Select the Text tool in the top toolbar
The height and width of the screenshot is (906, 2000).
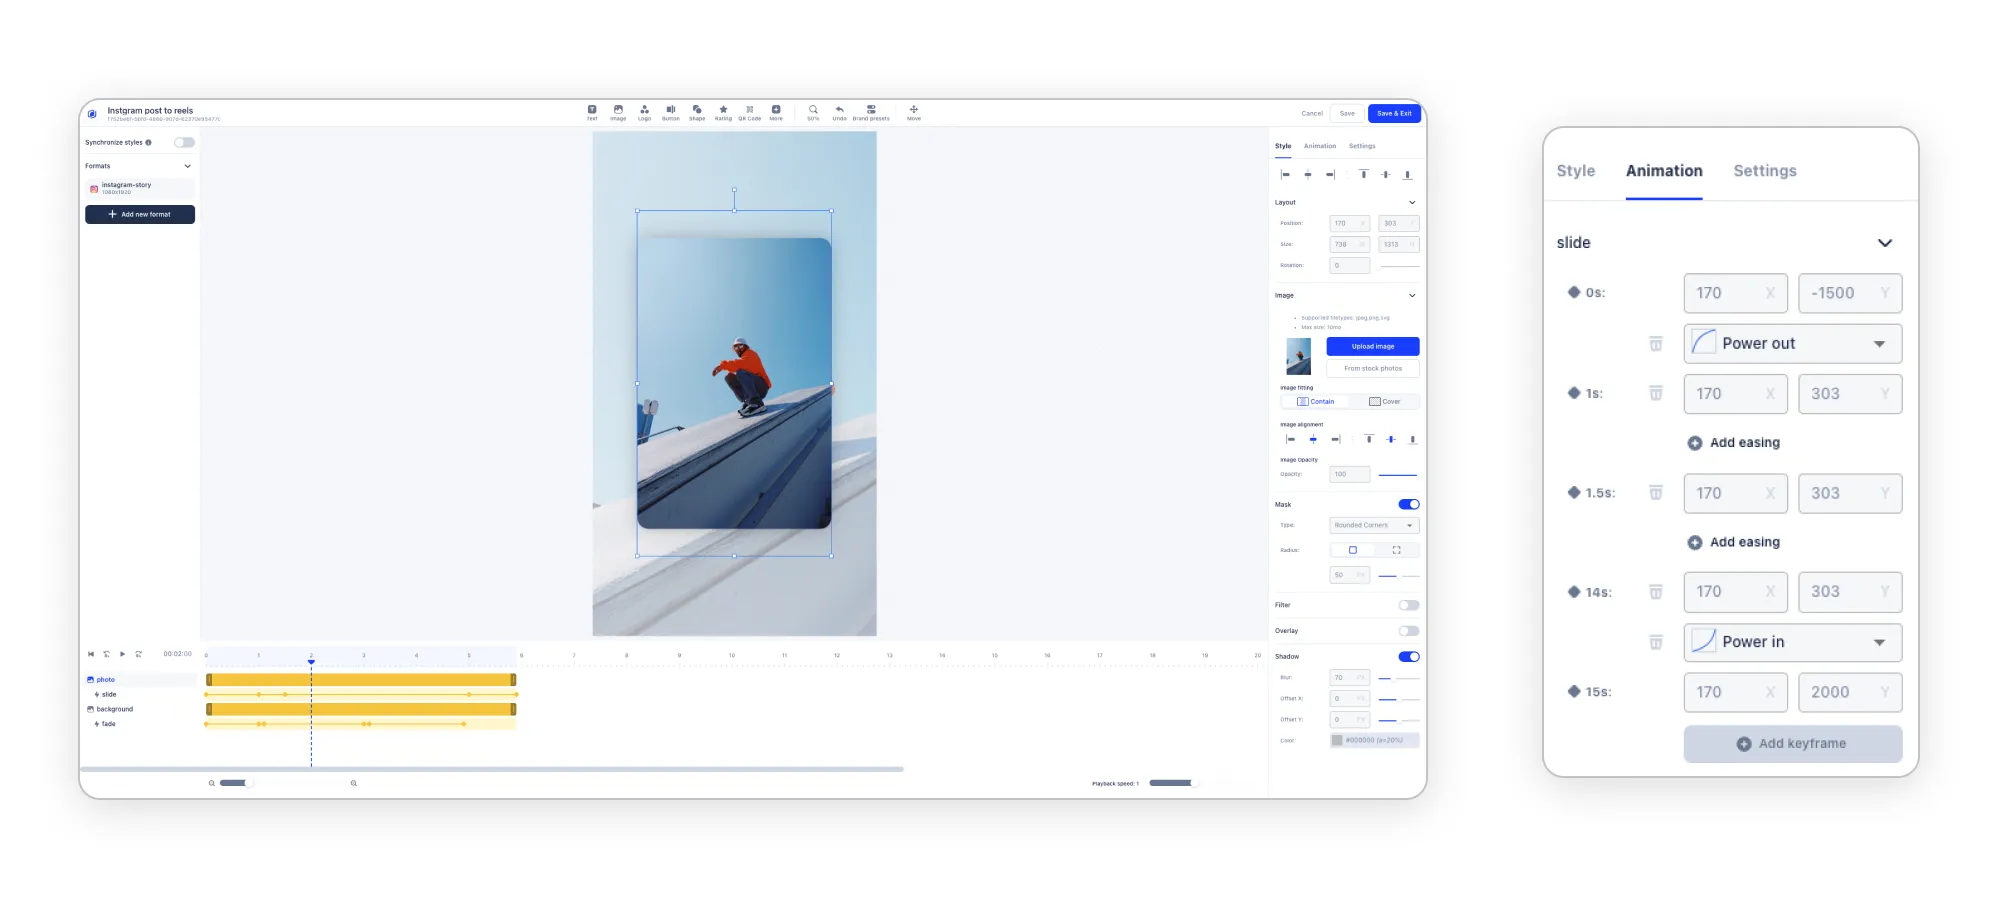592,112
